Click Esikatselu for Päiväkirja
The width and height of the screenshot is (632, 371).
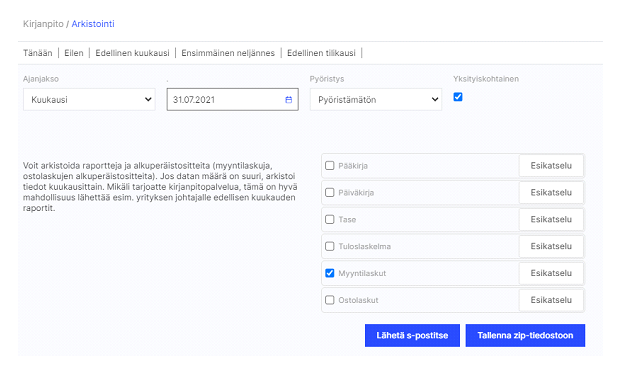tap(551, 192)
